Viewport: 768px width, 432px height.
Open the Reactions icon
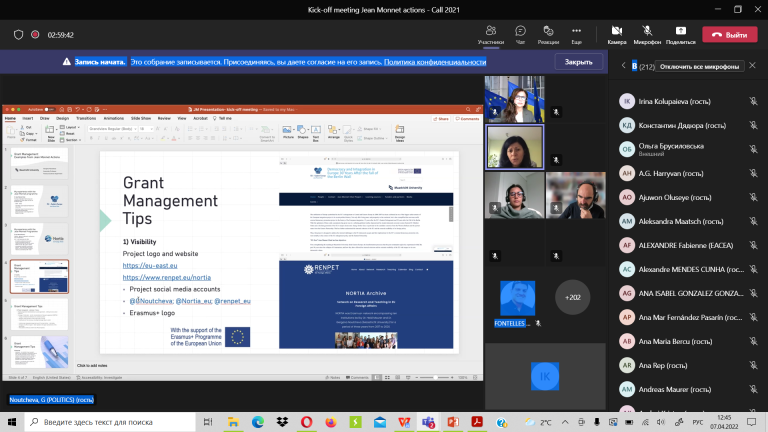(548, 31)
